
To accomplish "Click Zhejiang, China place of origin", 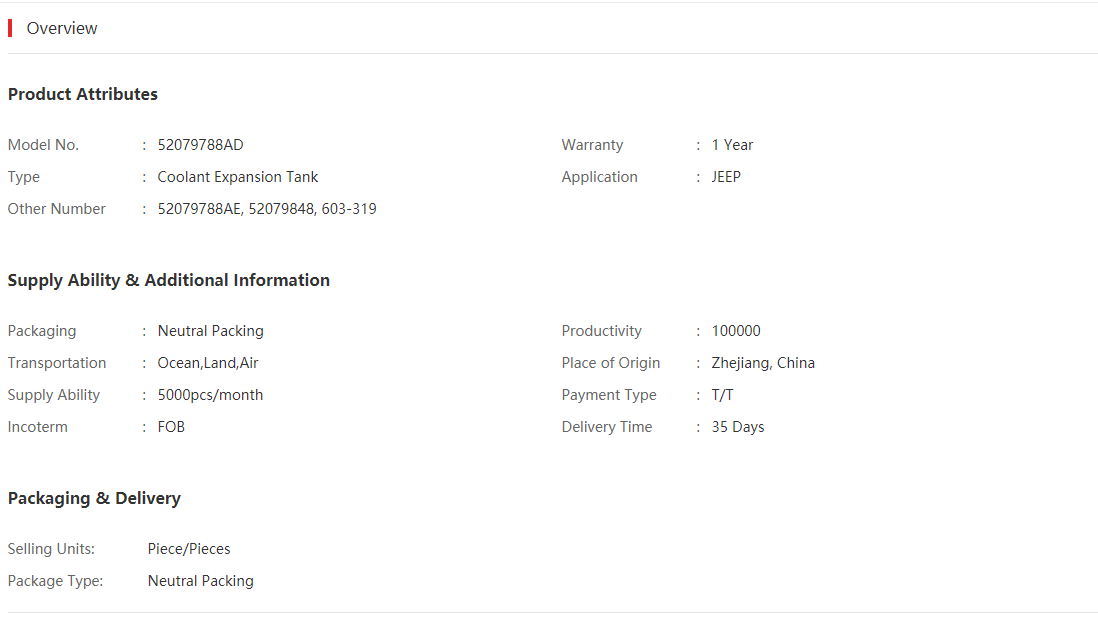I will pos(763,363).
